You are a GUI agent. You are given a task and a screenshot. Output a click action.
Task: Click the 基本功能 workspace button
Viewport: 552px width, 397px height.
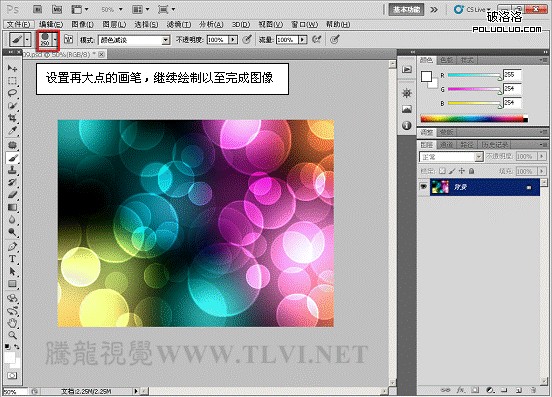[x=406, y=10]
